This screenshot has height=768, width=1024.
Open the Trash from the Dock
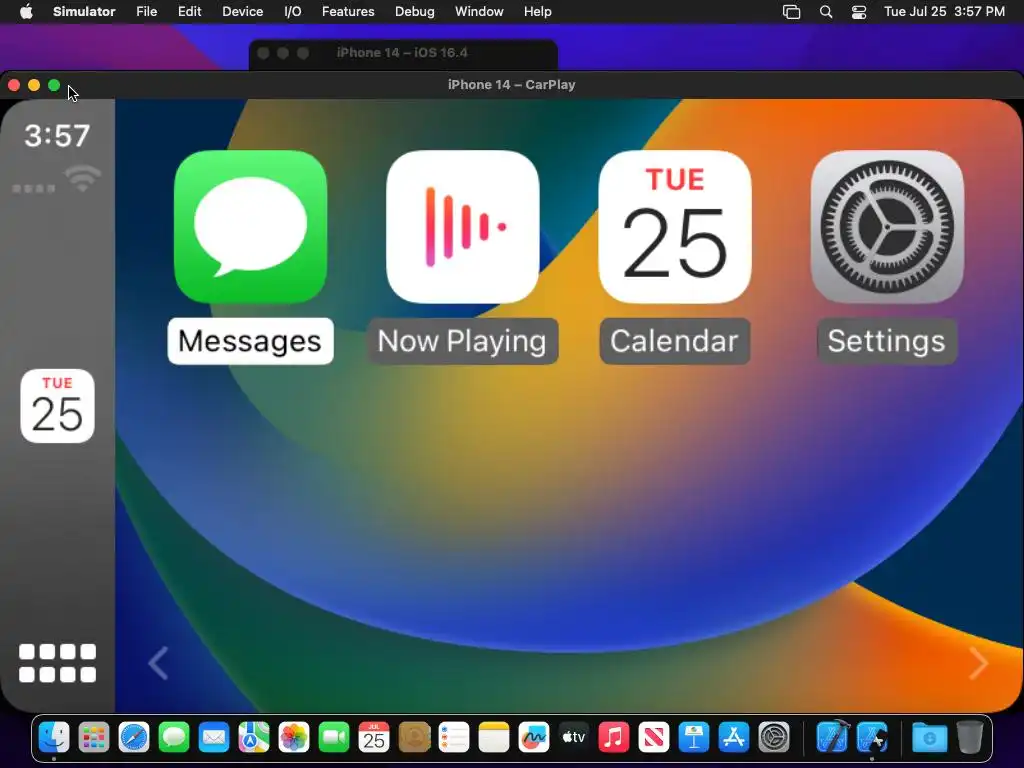(x=970, y=737)
